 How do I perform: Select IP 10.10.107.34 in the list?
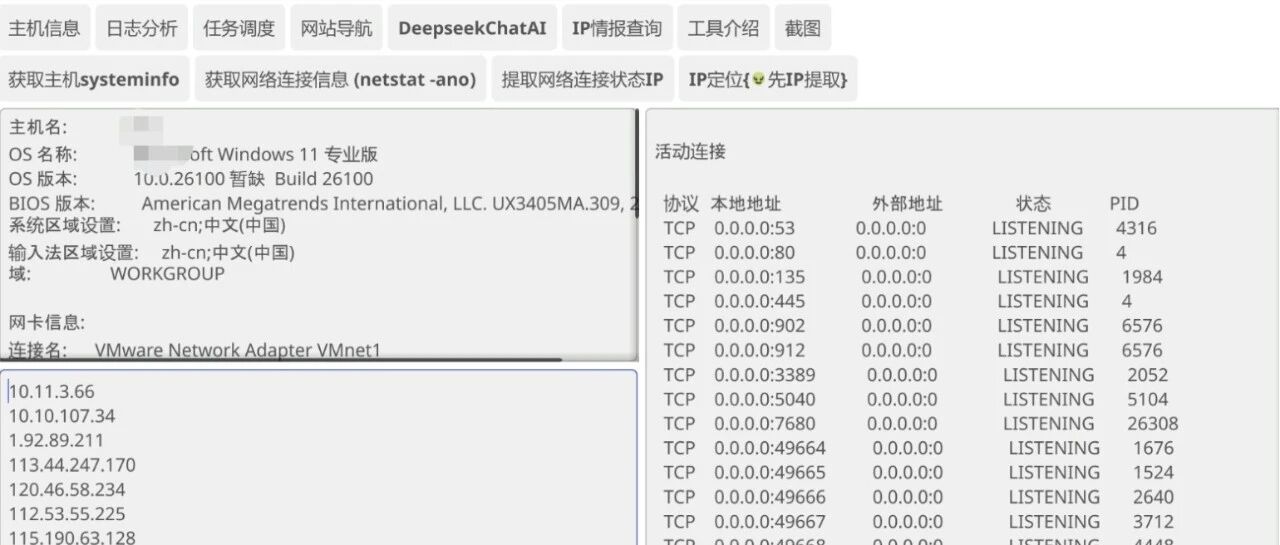62,416
